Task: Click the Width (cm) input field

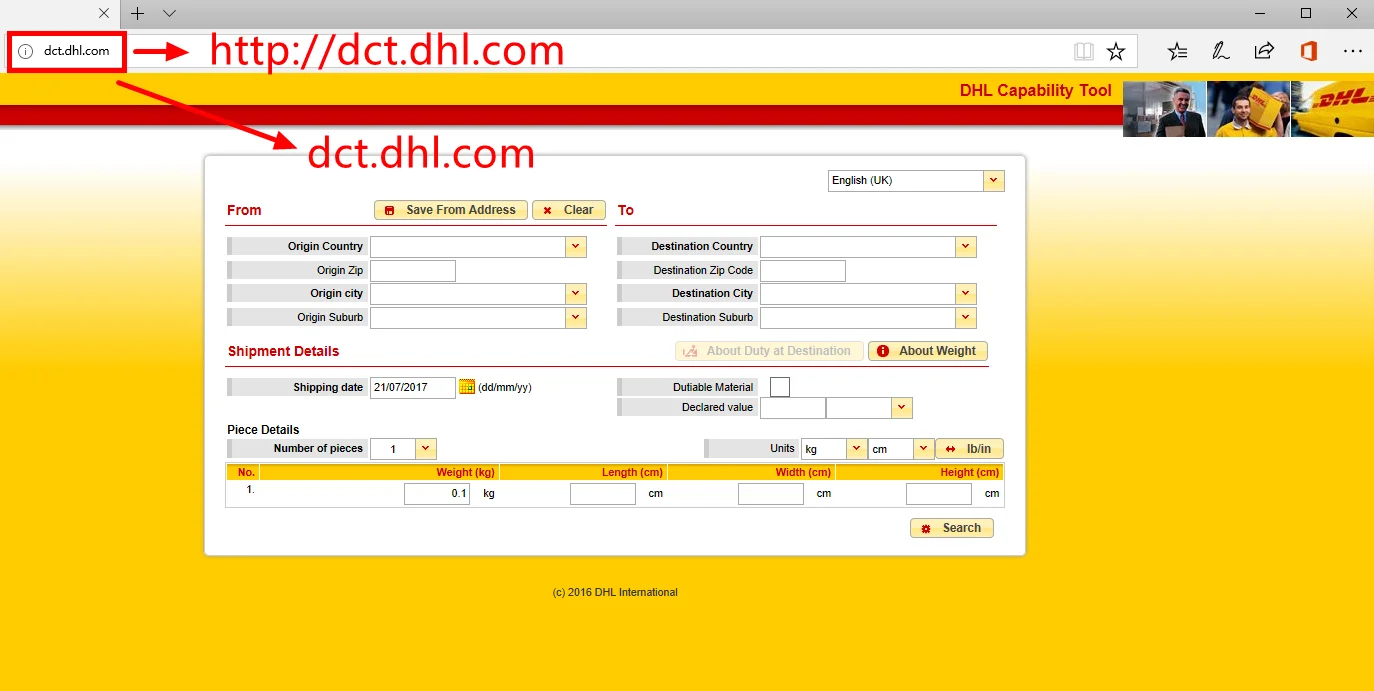Action: 771,494
